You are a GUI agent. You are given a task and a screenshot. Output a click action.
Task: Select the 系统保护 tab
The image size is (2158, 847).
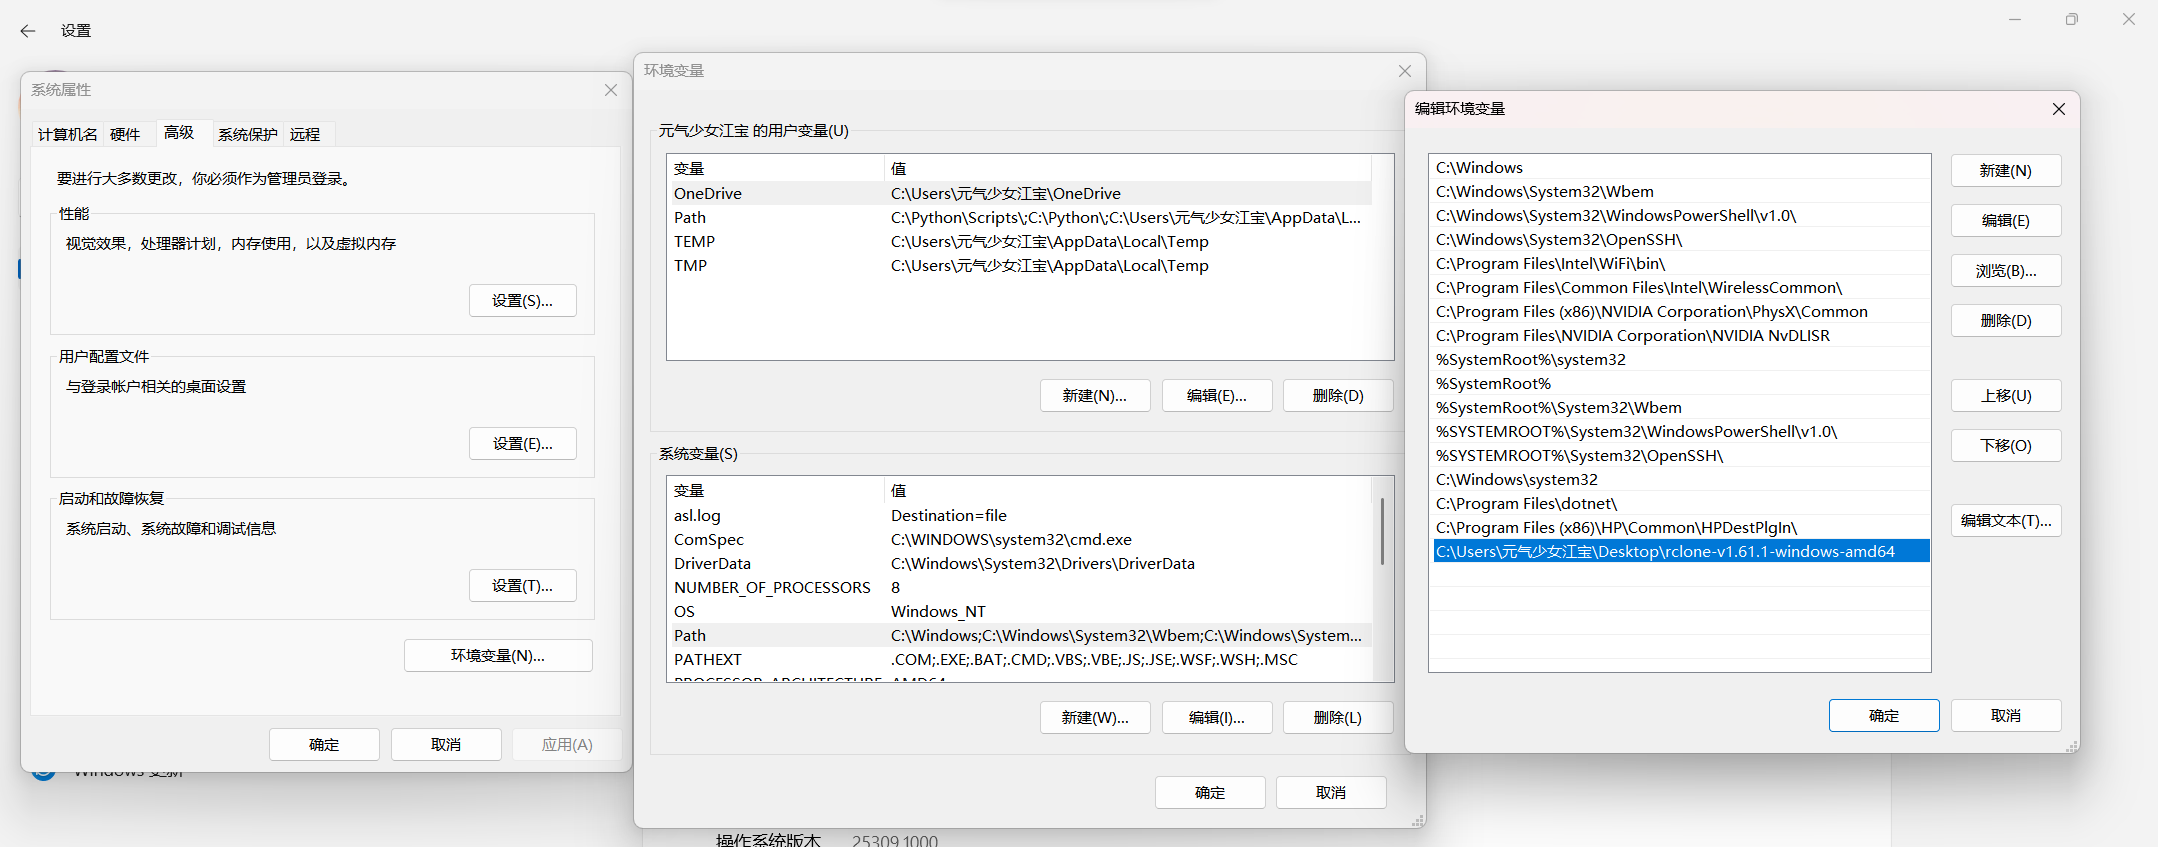click(x=247, y=135)
